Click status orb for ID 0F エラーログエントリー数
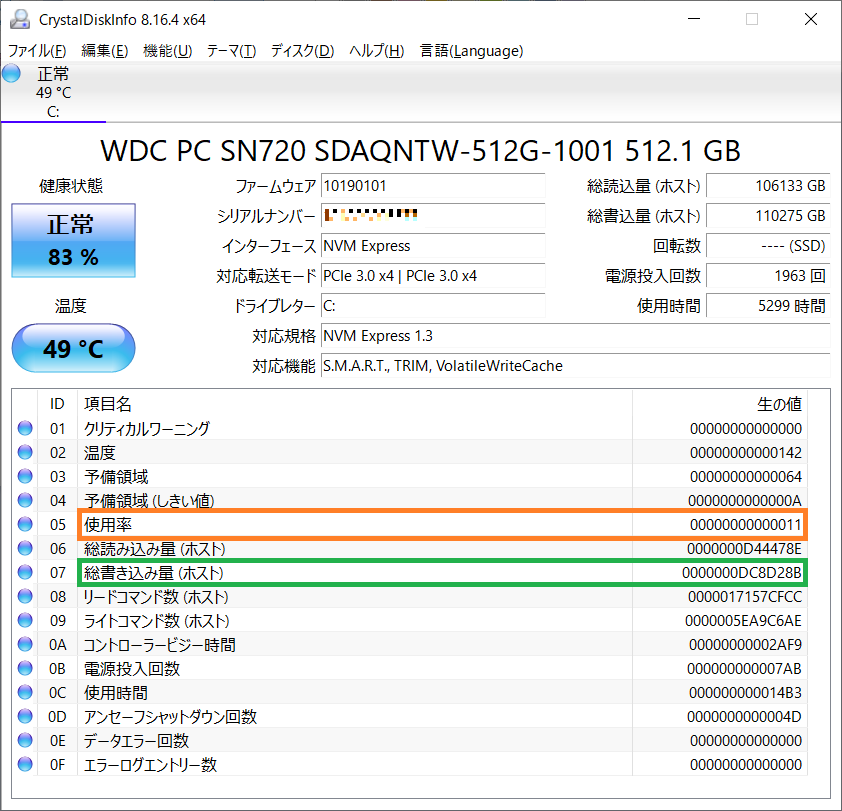Viewport: 842px width, 811px height. (x=25, y=764)
